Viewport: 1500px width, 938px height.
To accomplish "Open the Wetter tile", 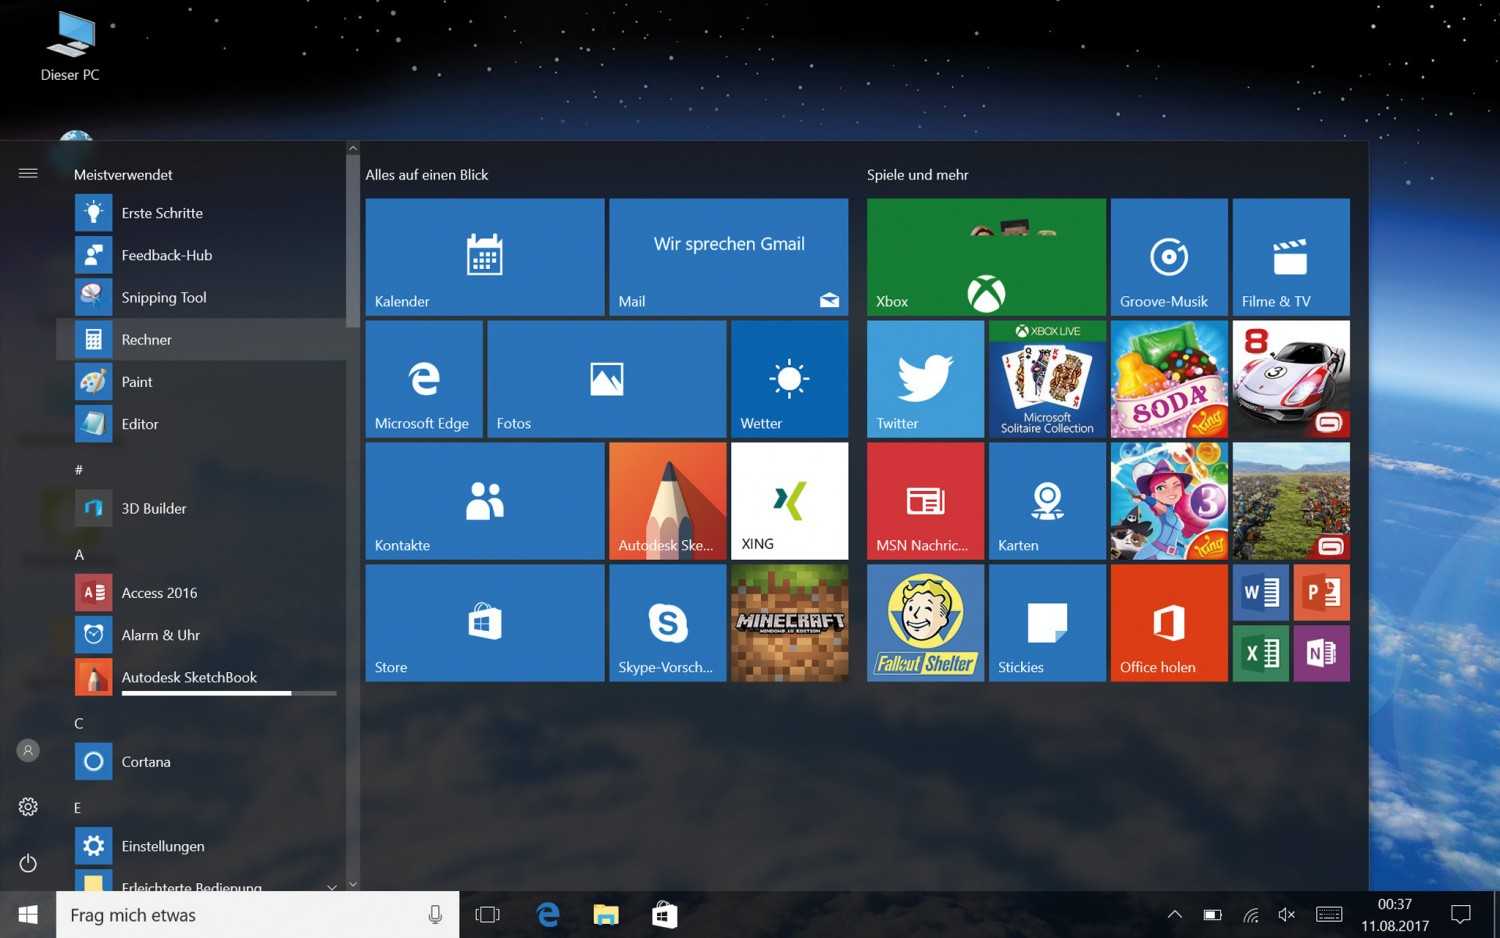I will tap(790, 379).
